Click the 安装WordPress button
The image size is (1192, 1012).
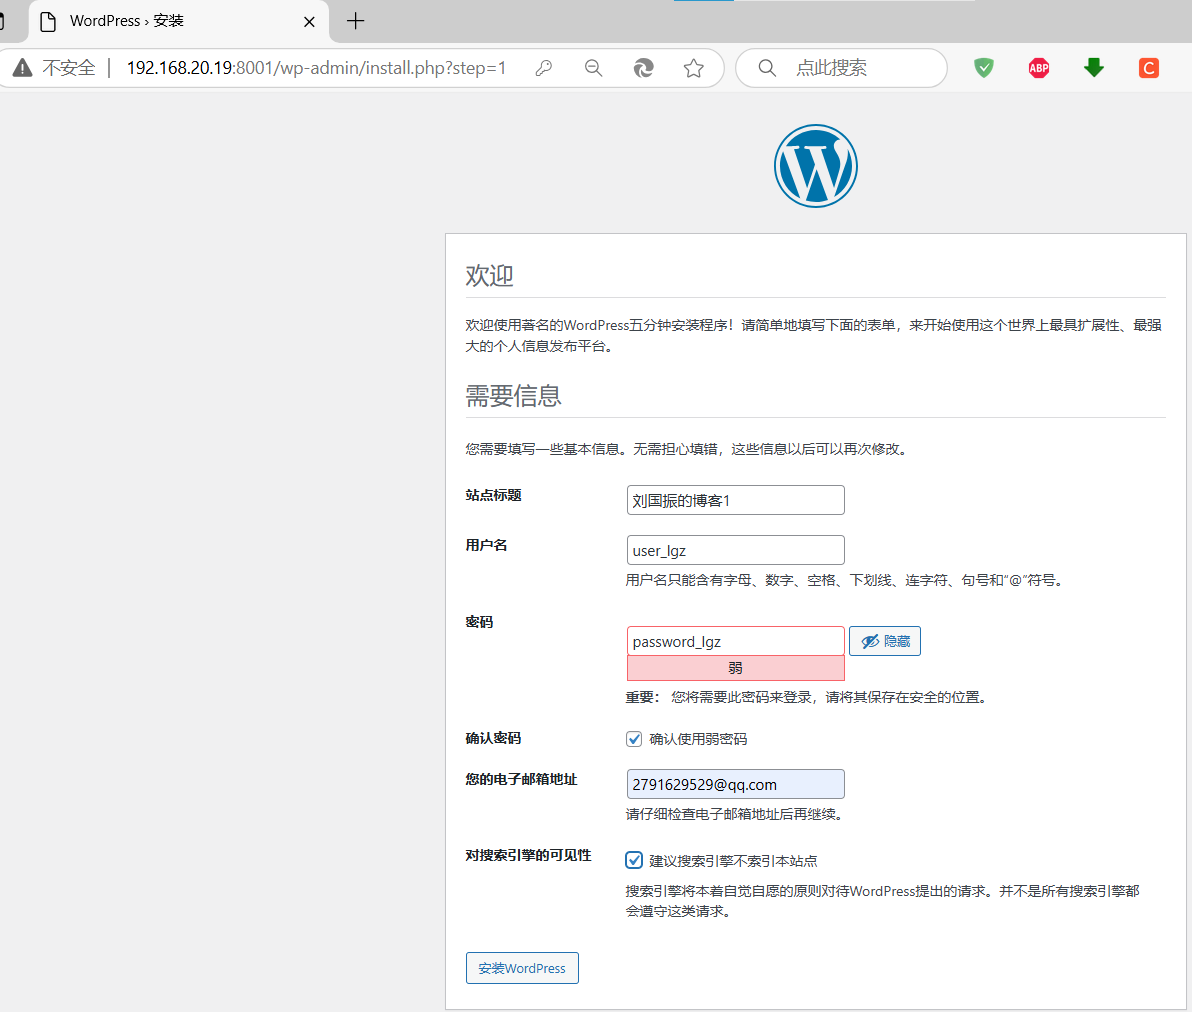coord(522,968)
